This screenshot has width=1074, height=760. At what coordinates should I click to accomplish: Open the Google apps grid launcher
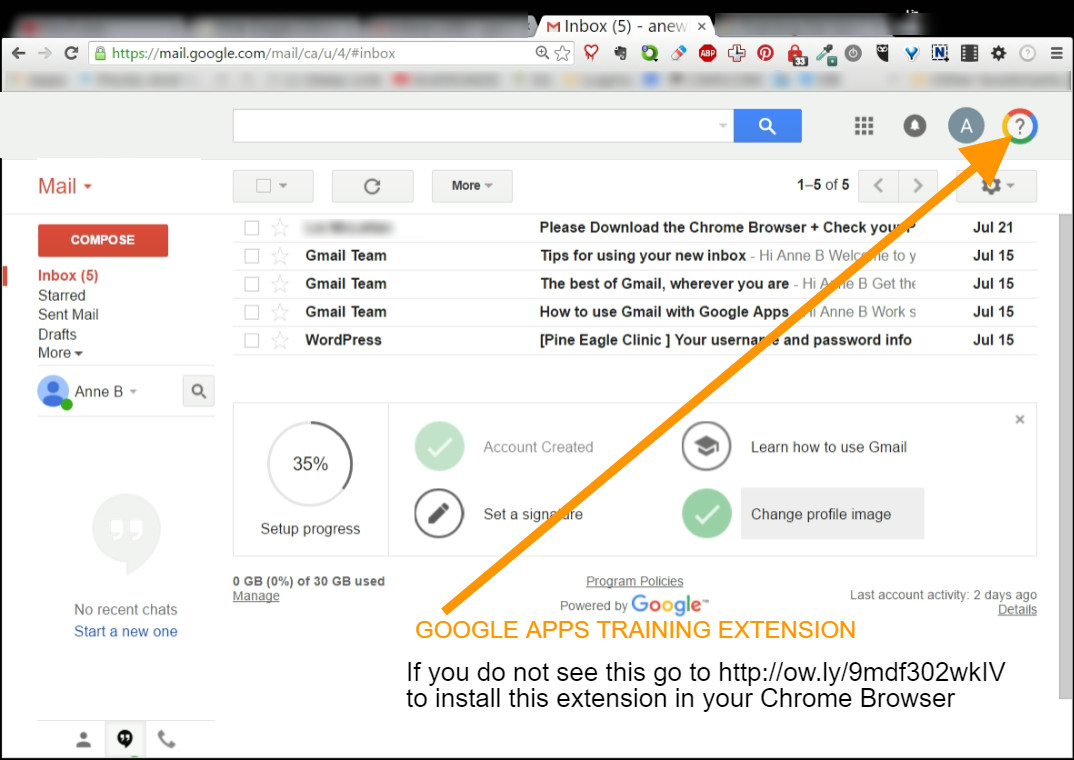pyautogui.click(x=864, y=126)
